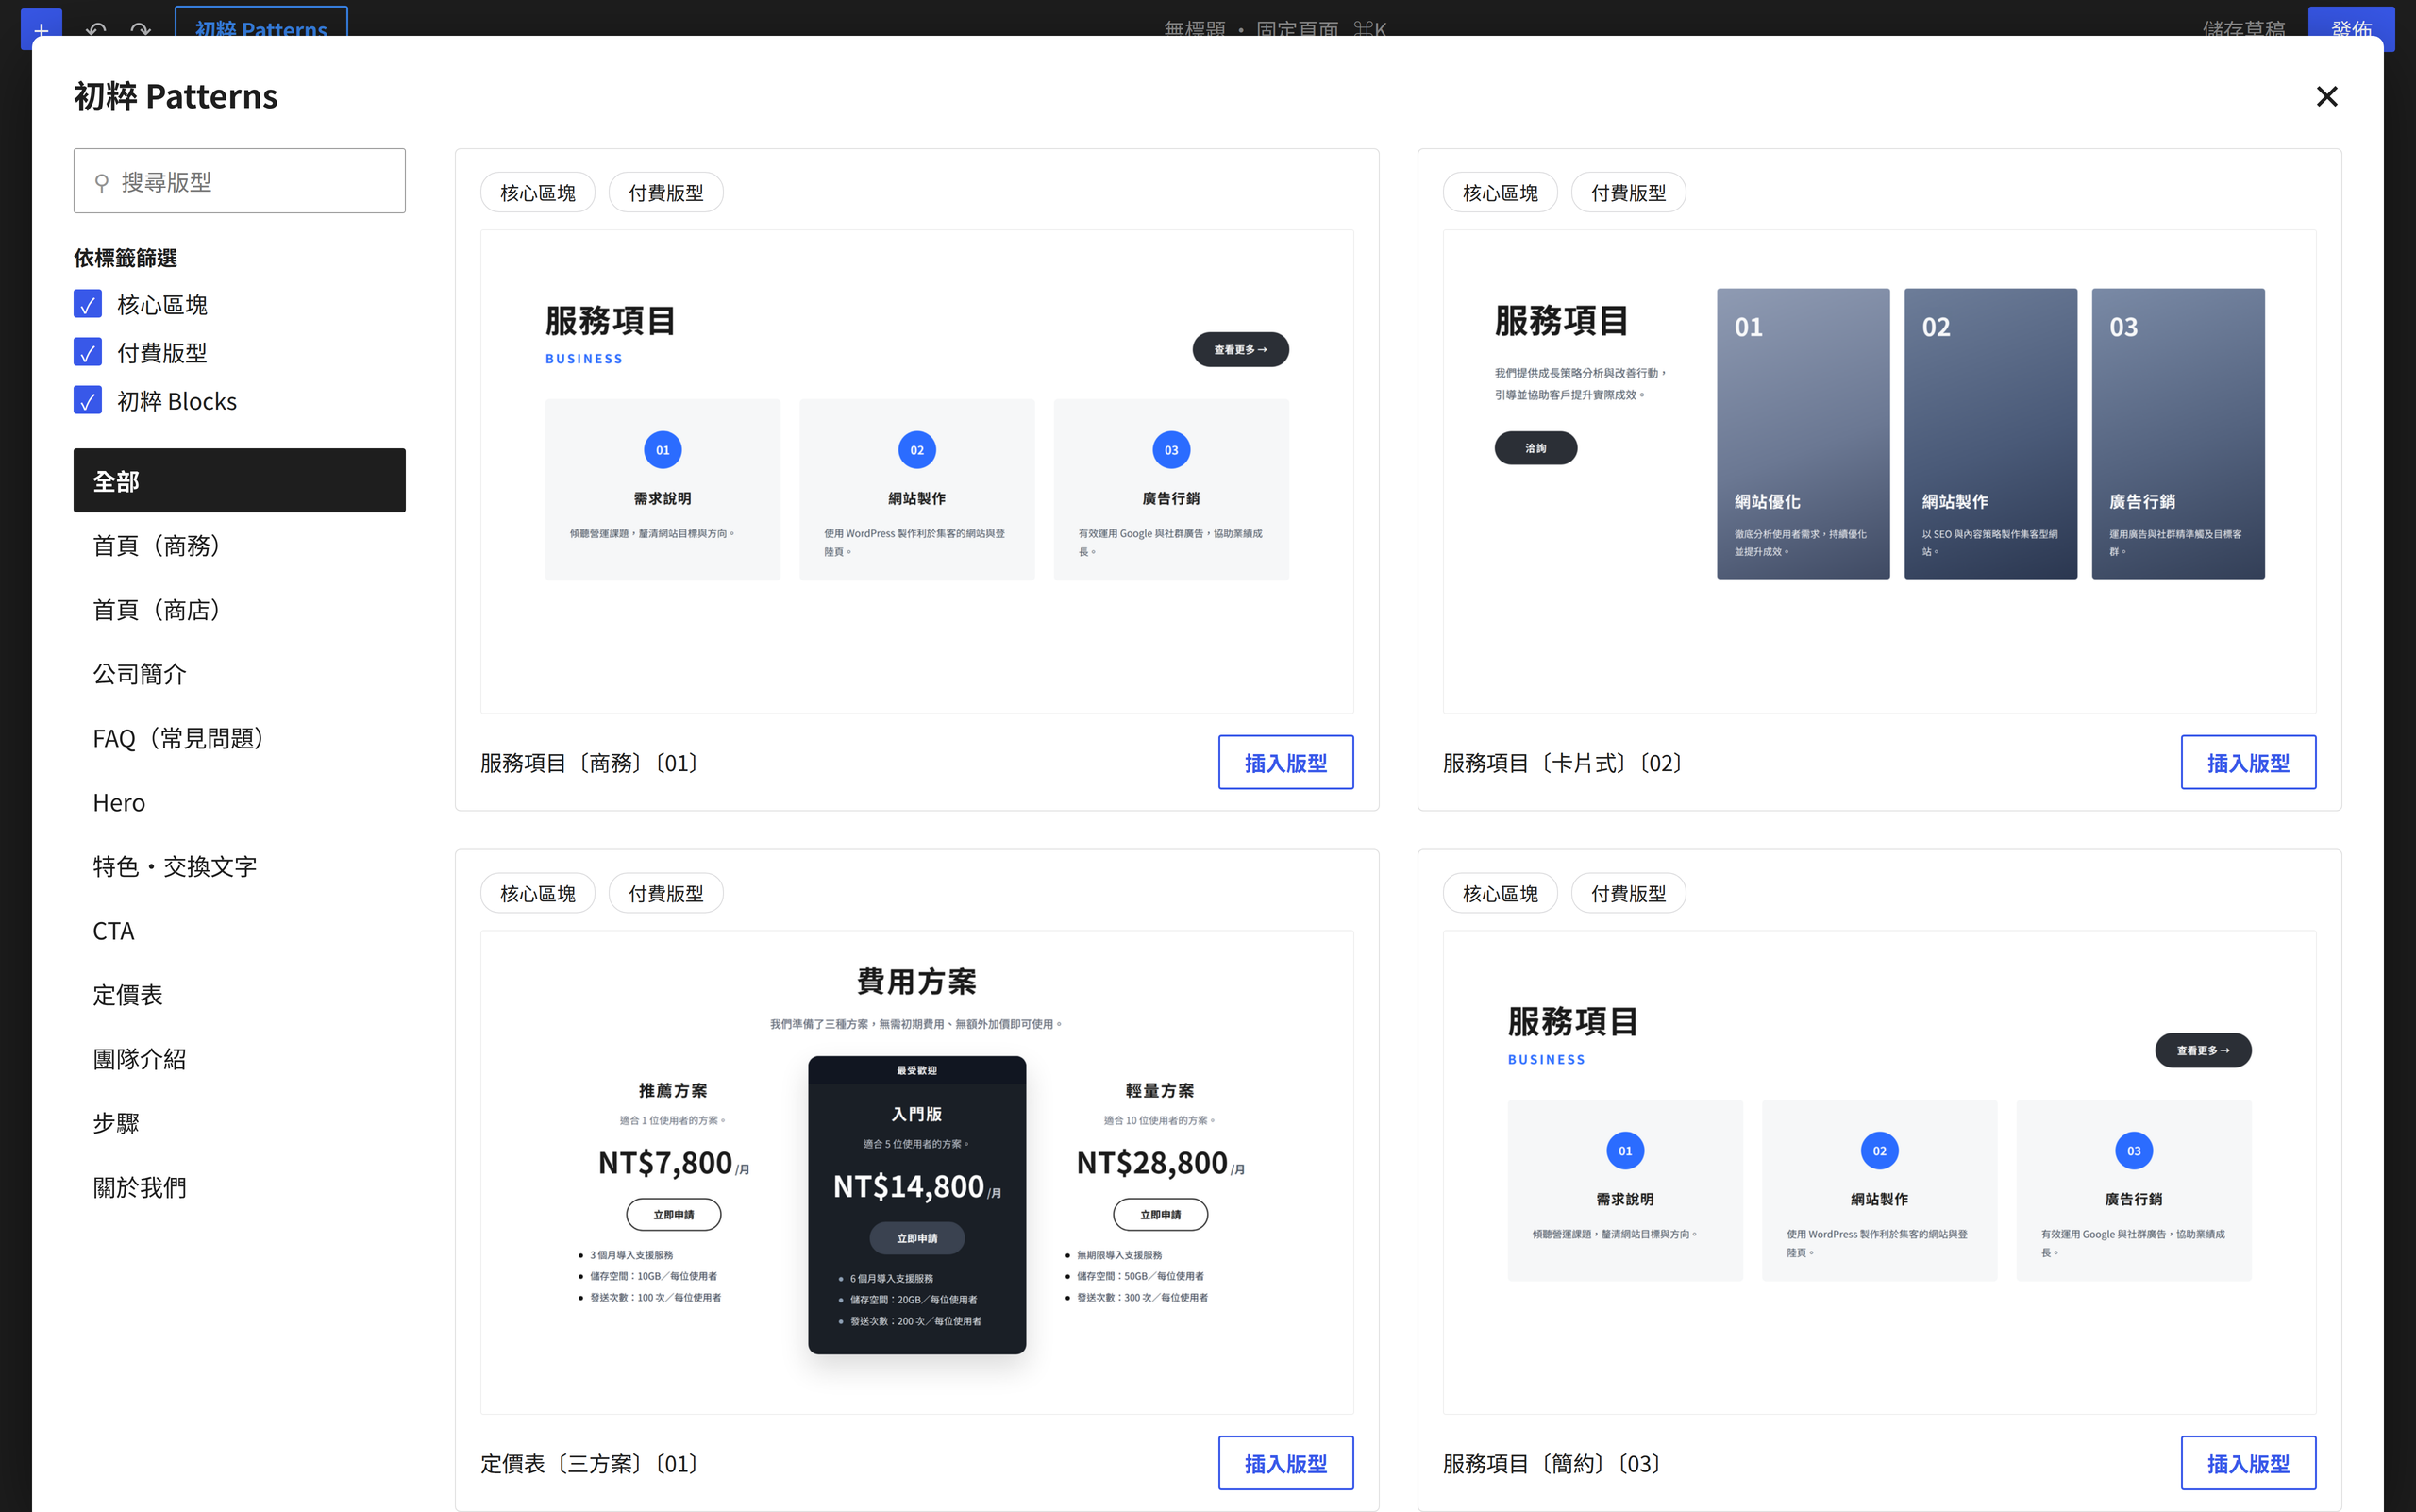
Task: Select the 定價表 category
Action: (x=240, y=994)
